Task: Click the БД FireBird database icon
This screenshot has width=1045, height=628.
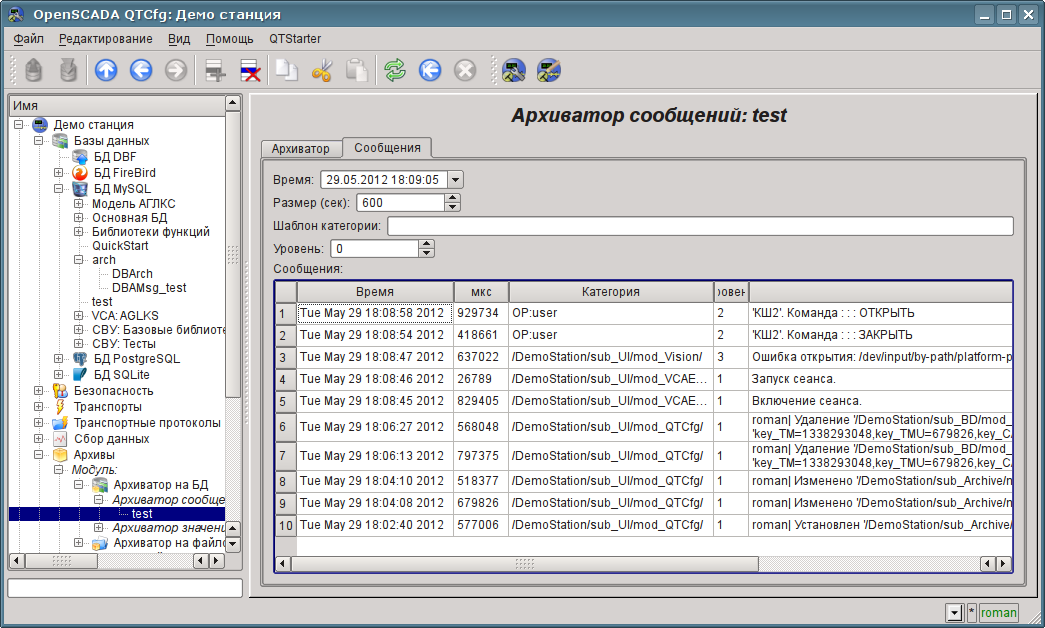Action: [81, 173]
